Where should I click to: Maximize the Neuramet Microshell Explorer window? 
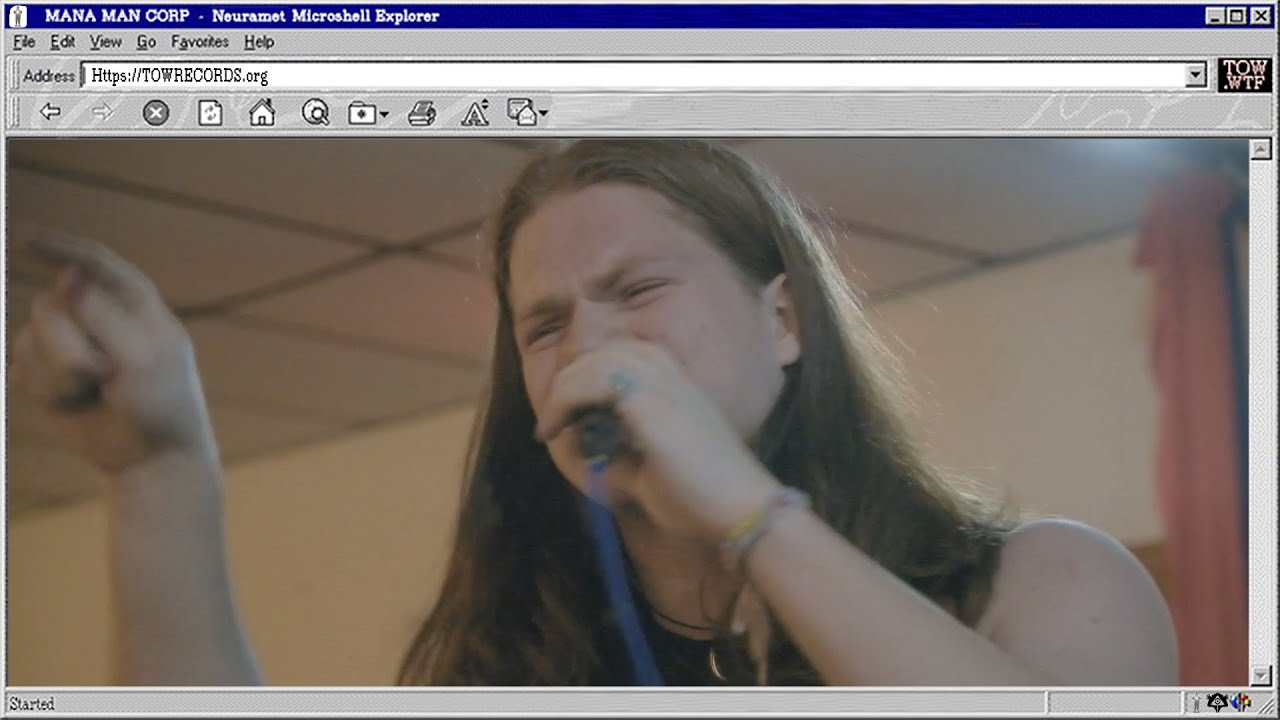[x=1236, y=16]
